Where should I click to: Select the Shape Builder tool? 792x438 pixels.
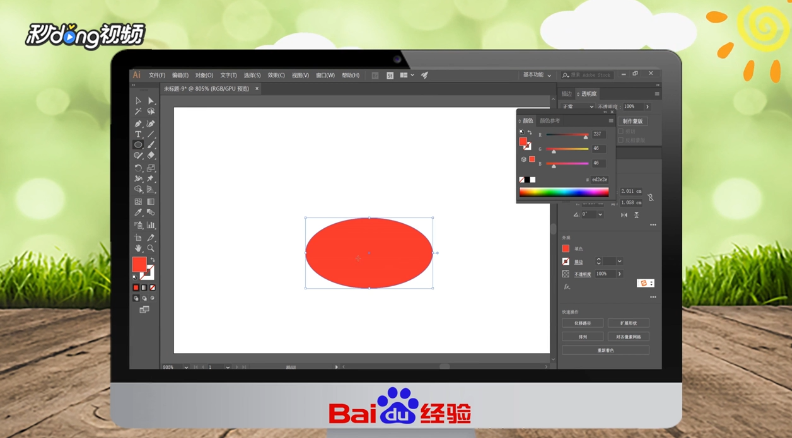pyautogui.click(x=138, y=189)
